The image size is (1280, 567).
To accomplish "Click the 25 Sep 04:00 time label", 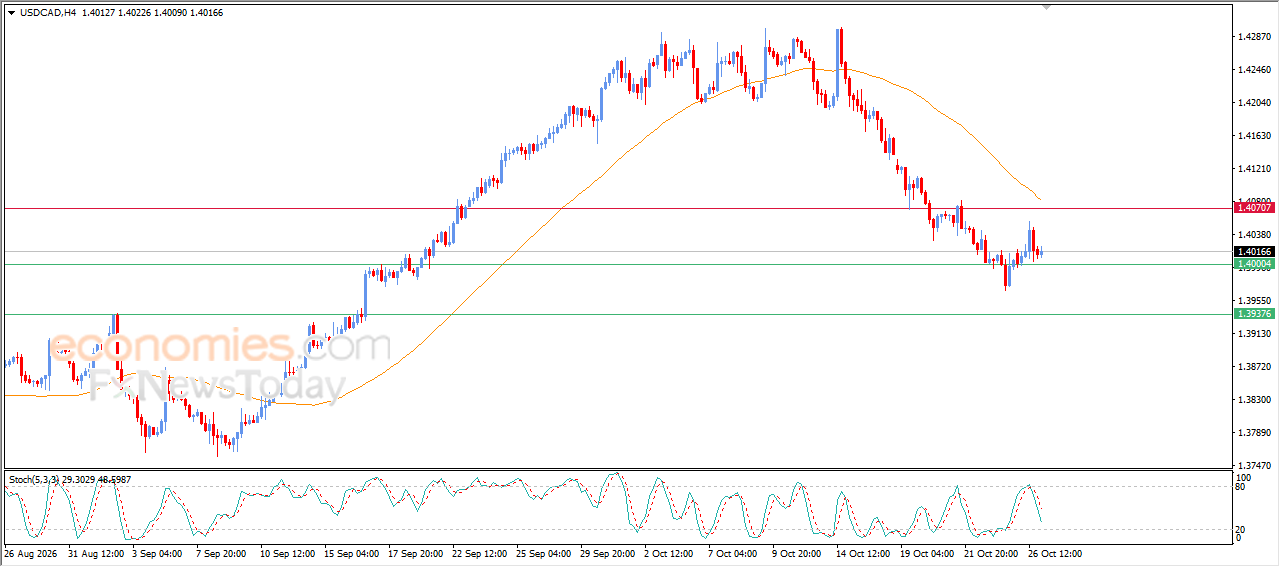I will 545,553.
